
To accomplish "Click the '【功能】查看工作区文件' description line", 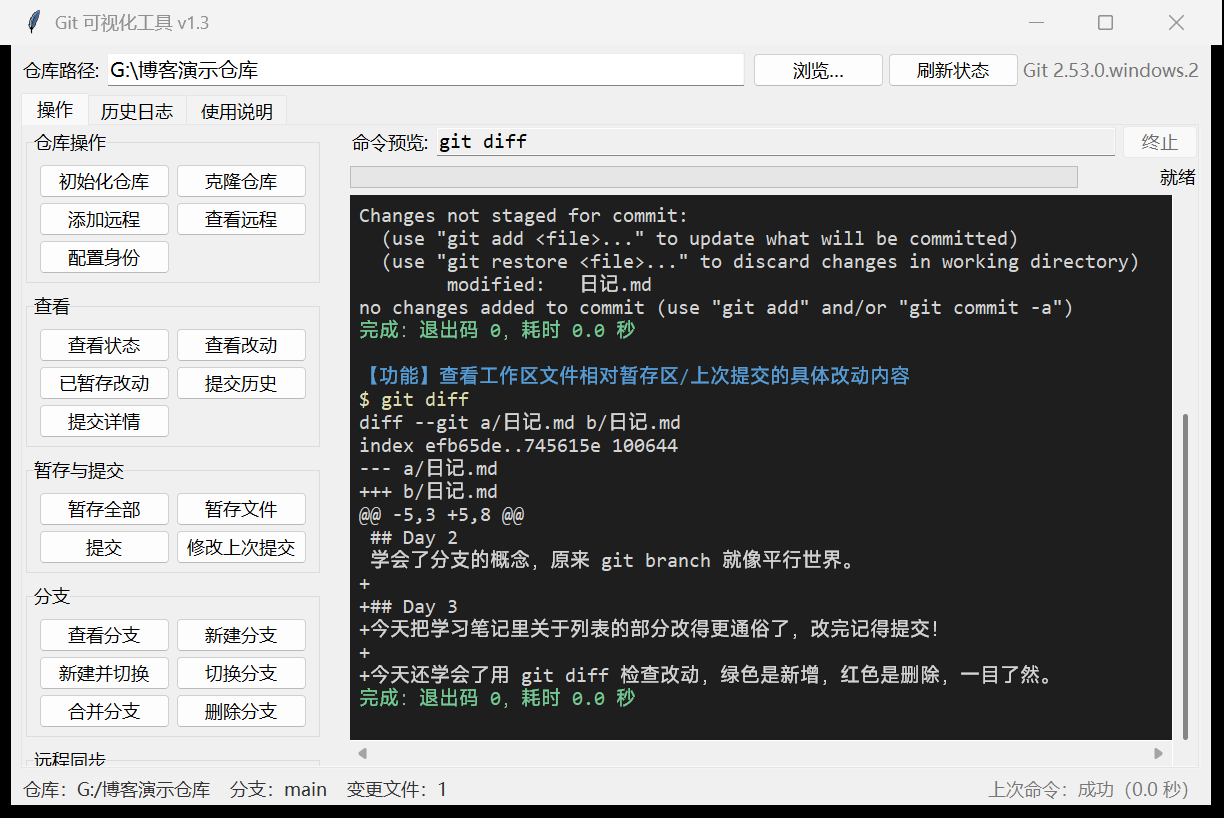I will 635,376.
